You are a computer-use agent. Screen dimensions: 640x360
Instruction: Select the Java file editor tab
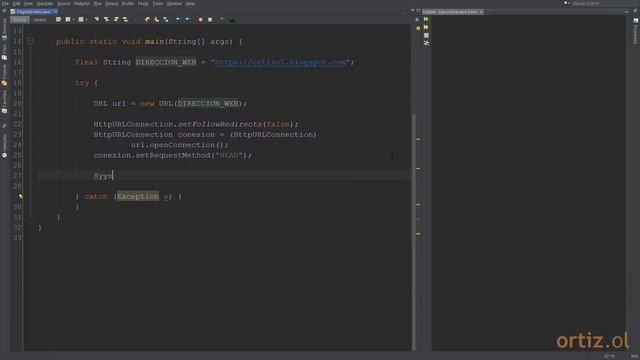tap(33, 12)
